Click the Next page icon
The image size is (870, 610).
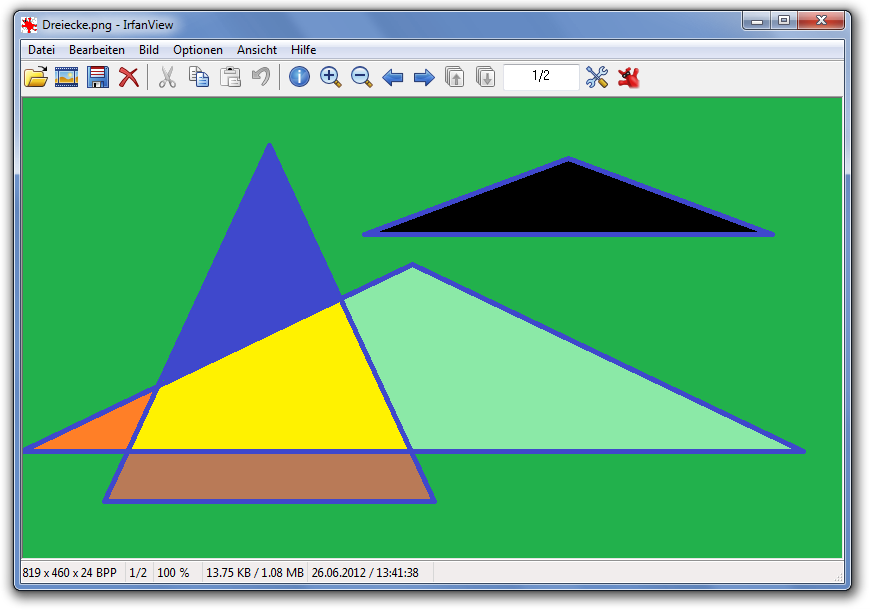click(x=485, y=77)
